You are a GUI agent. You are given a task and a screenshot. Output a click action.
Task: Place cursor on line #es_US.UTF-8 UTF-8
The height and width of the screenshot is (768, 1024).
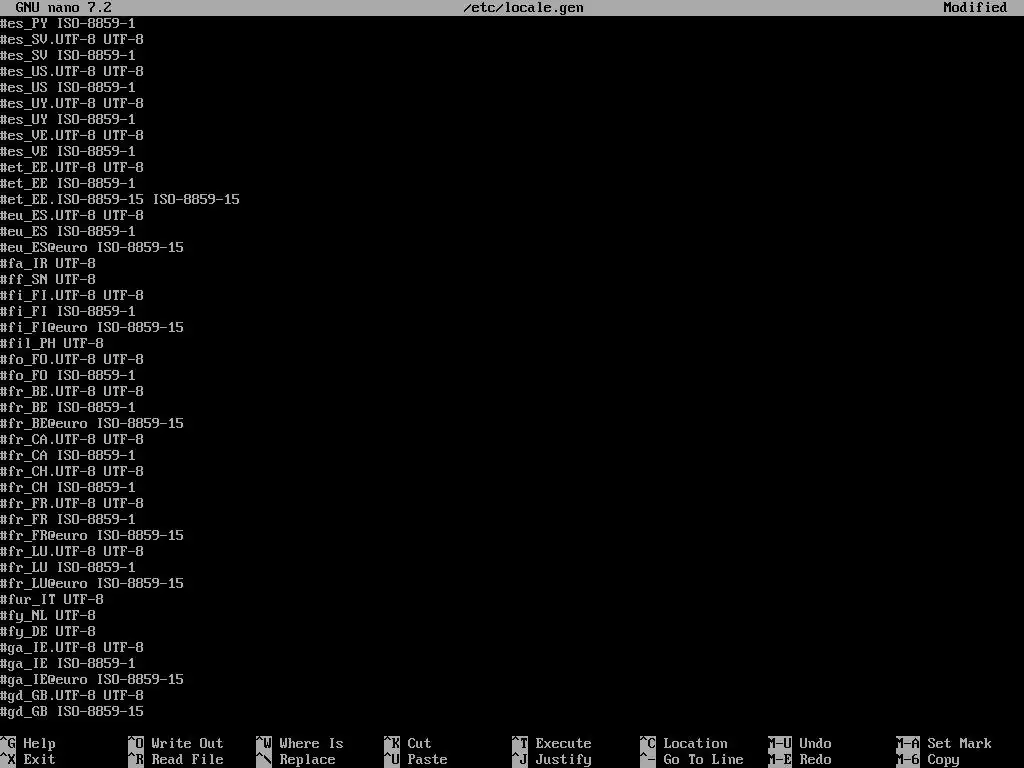click(72, 71)
